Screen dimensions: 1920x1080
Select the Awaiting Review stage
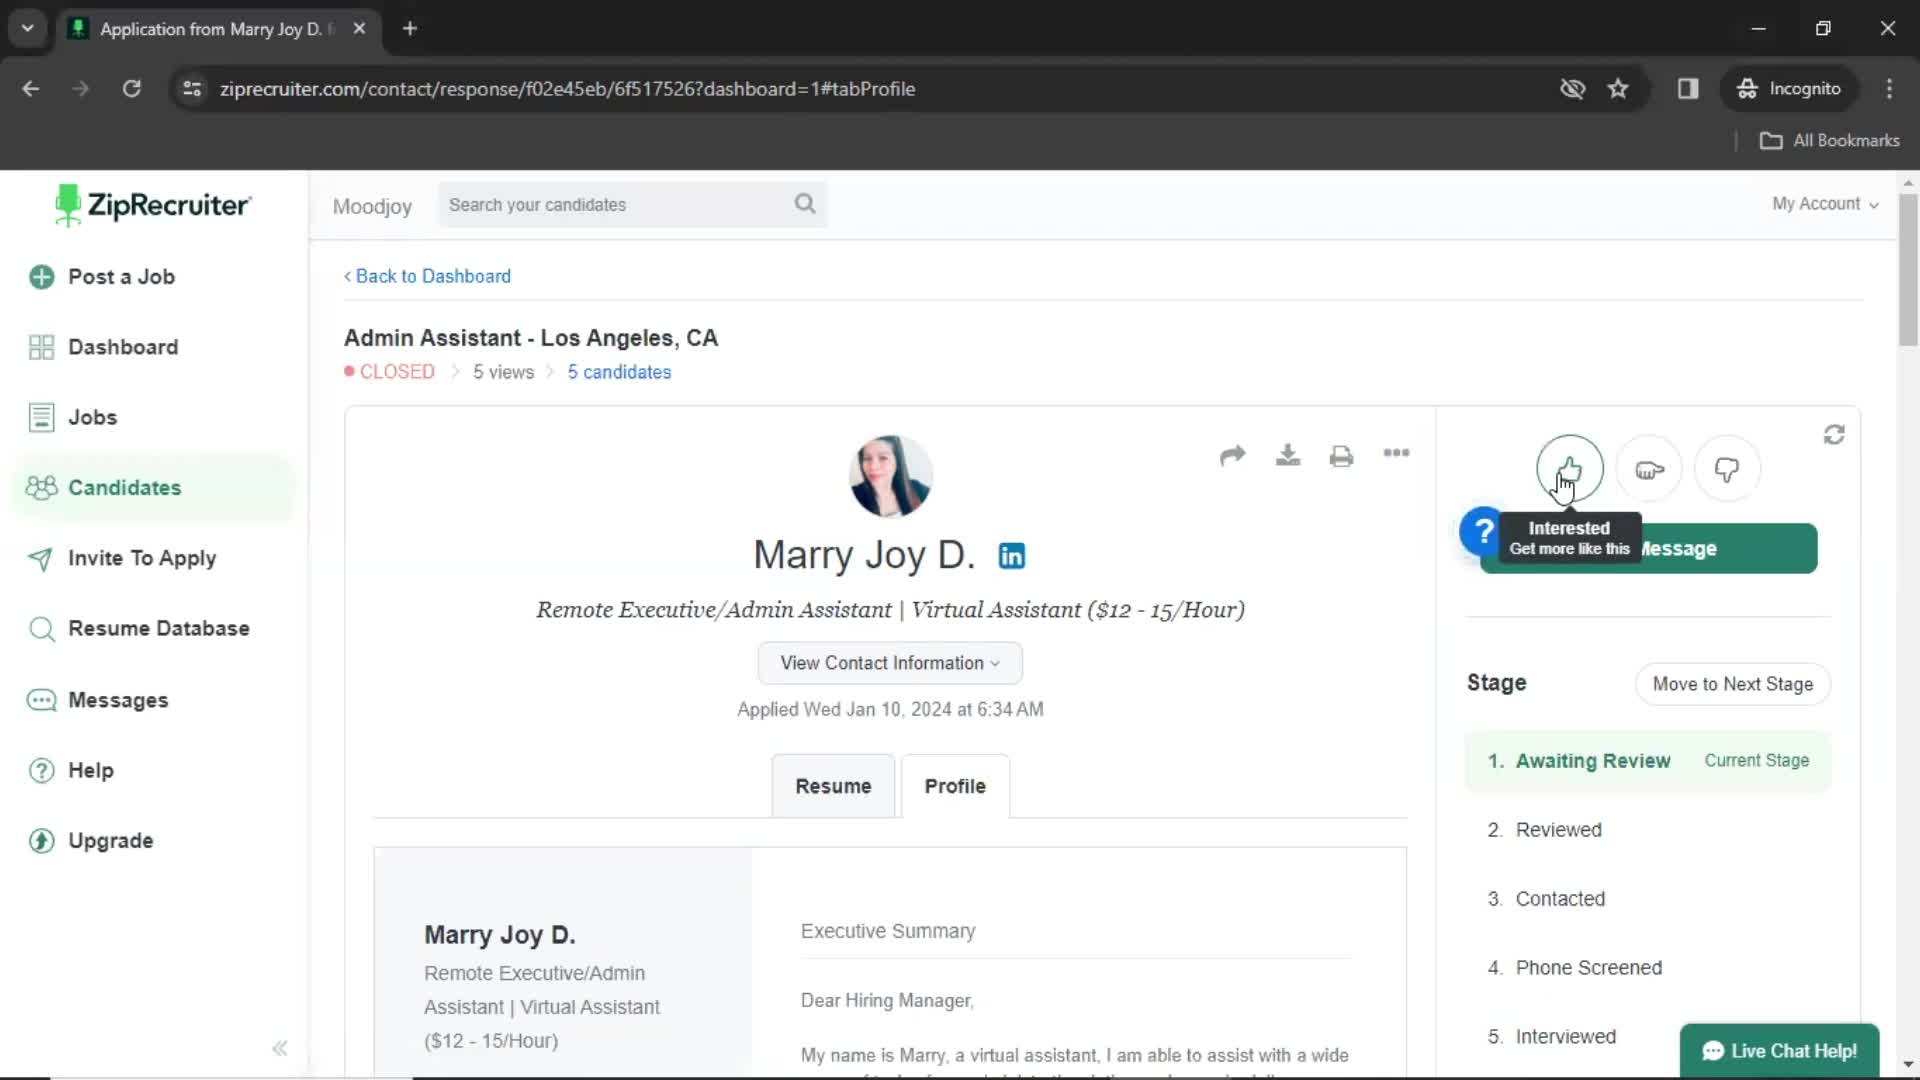click(x=1648, y=761)
